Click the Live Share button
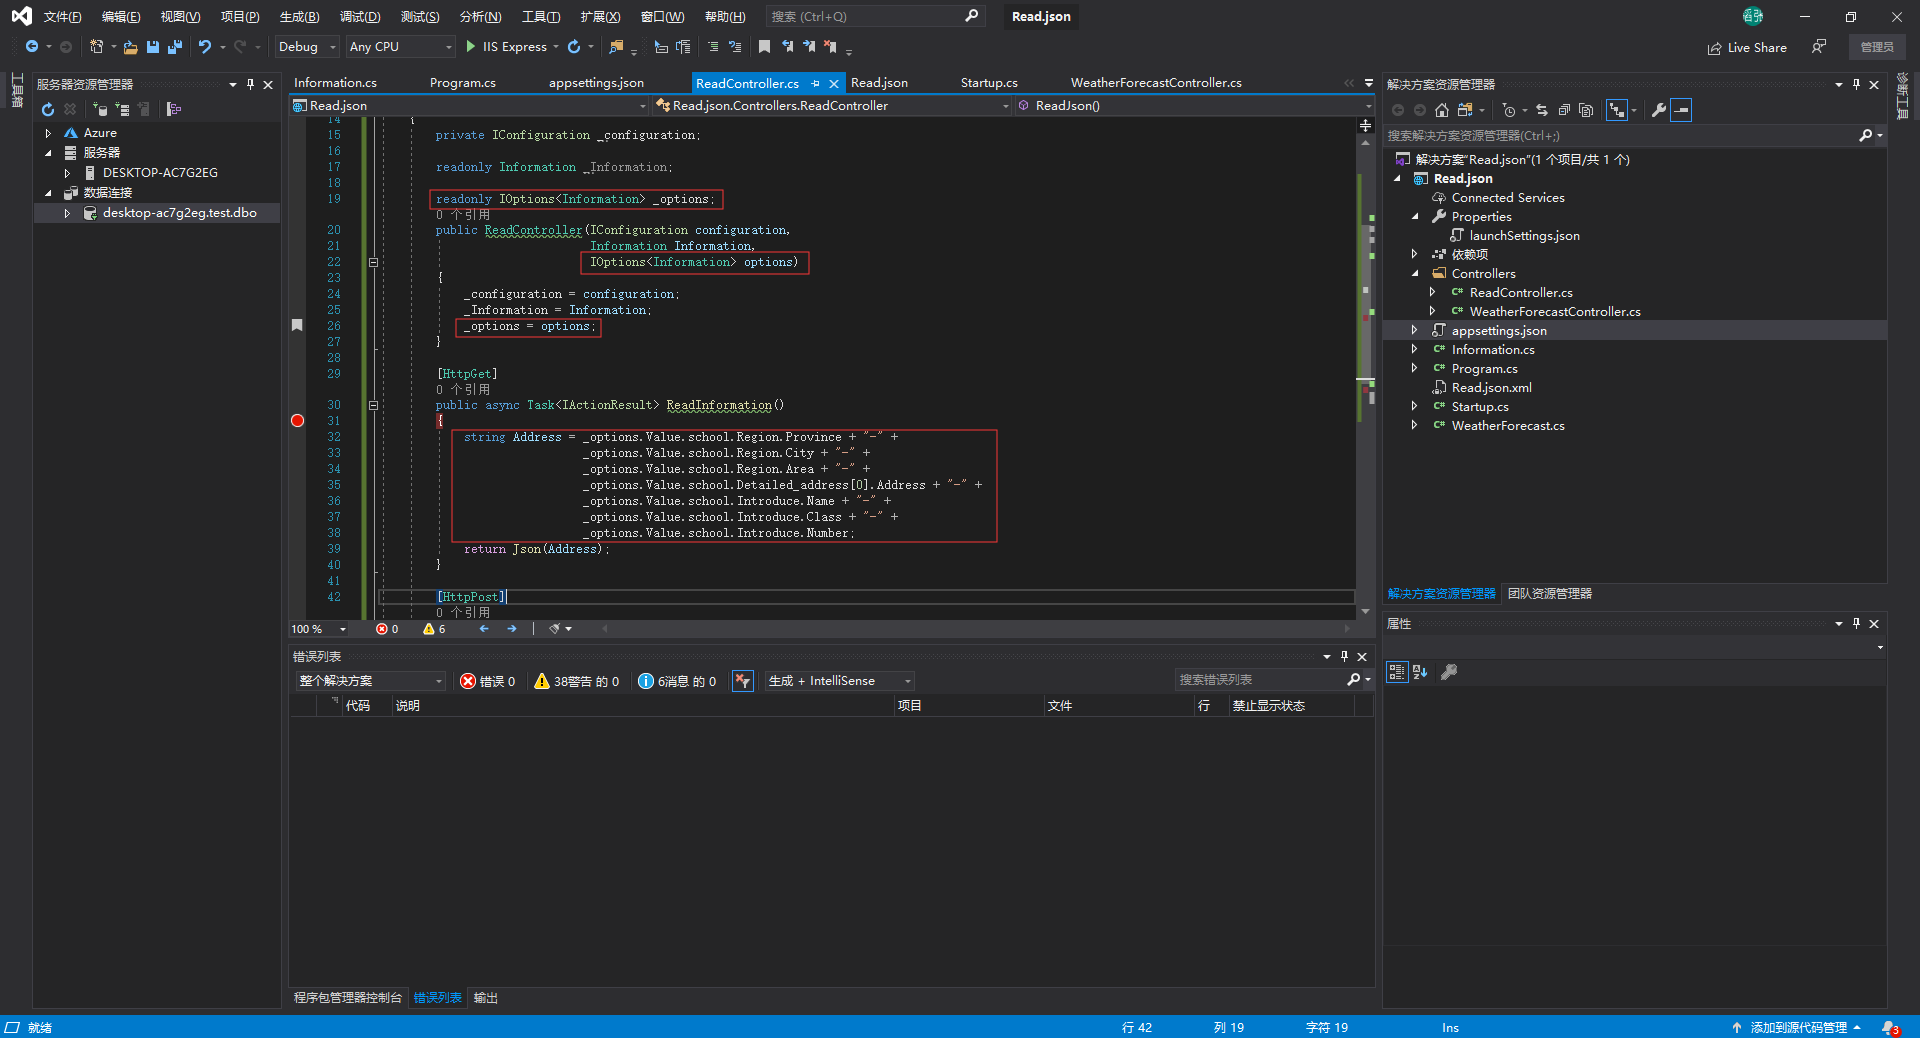Screen dimensions: 1920x1038 pyautogui.click(x=1747, y=47)
